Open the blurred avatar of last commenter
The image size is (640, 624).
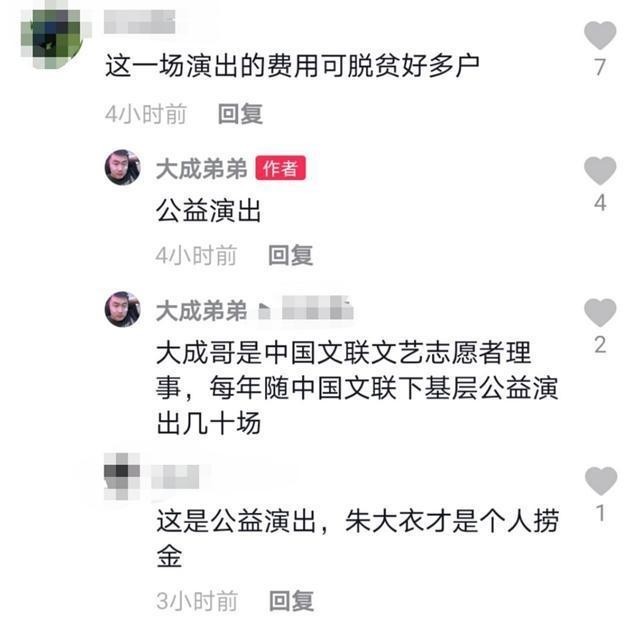pyautogui.click(x=122, y=476)
